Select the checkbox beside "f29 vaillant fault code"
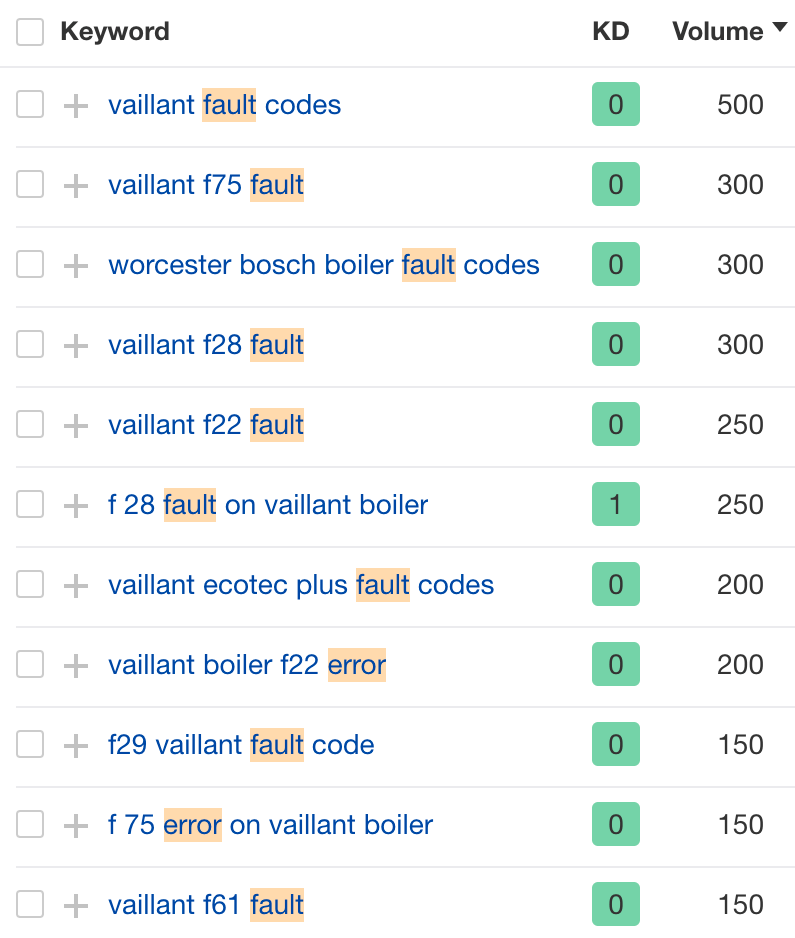This screenshot has width=795, height=938. click(30, 744)
